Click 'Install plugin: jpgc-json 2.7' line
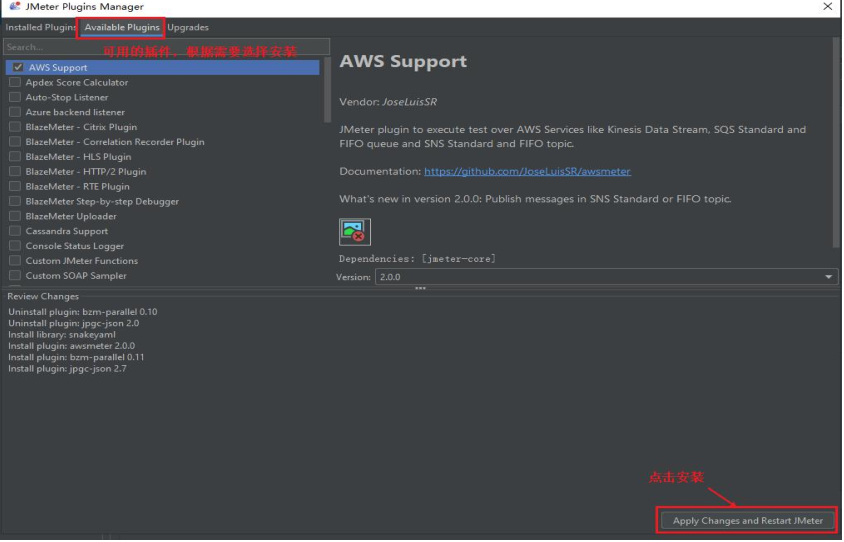 pyautogui.click(x=67, y=369)
